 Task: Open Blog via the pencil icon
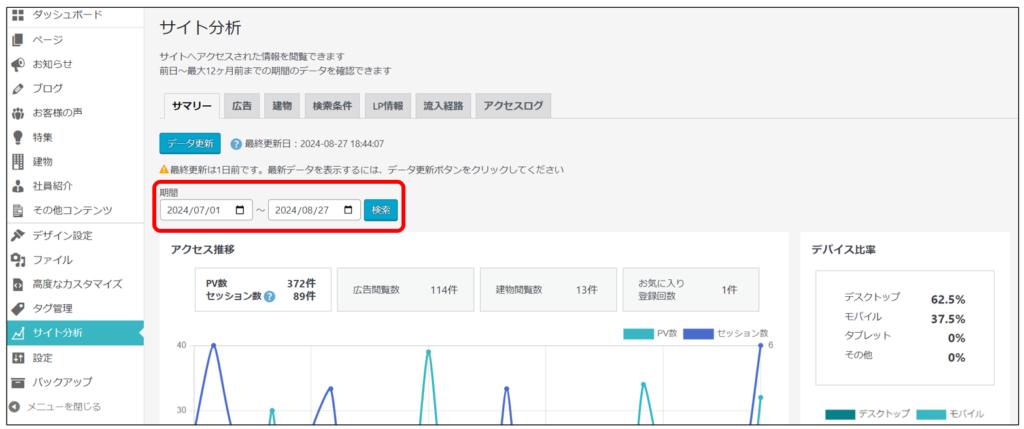click(17, 88)
